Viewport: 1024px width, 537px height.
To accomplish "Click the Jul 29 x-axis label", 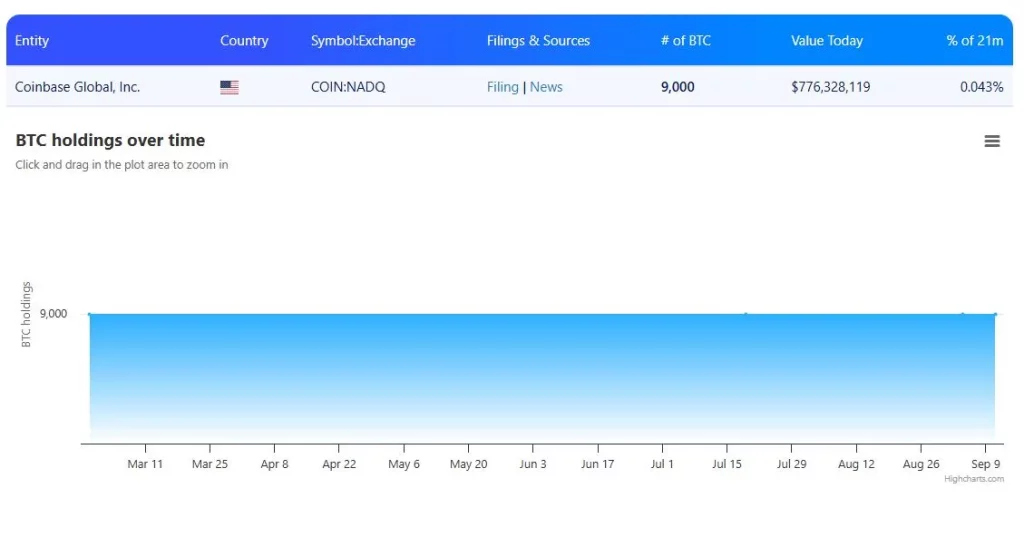I will tap(792, 464).
